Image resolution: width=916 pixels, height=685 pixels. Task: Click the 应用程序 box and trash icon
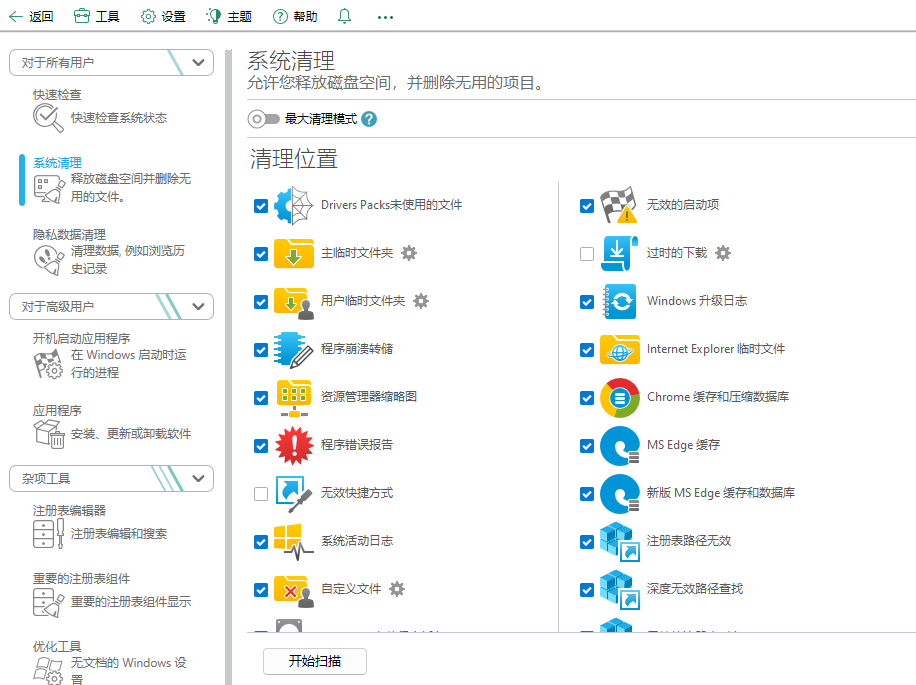point(48,434)
